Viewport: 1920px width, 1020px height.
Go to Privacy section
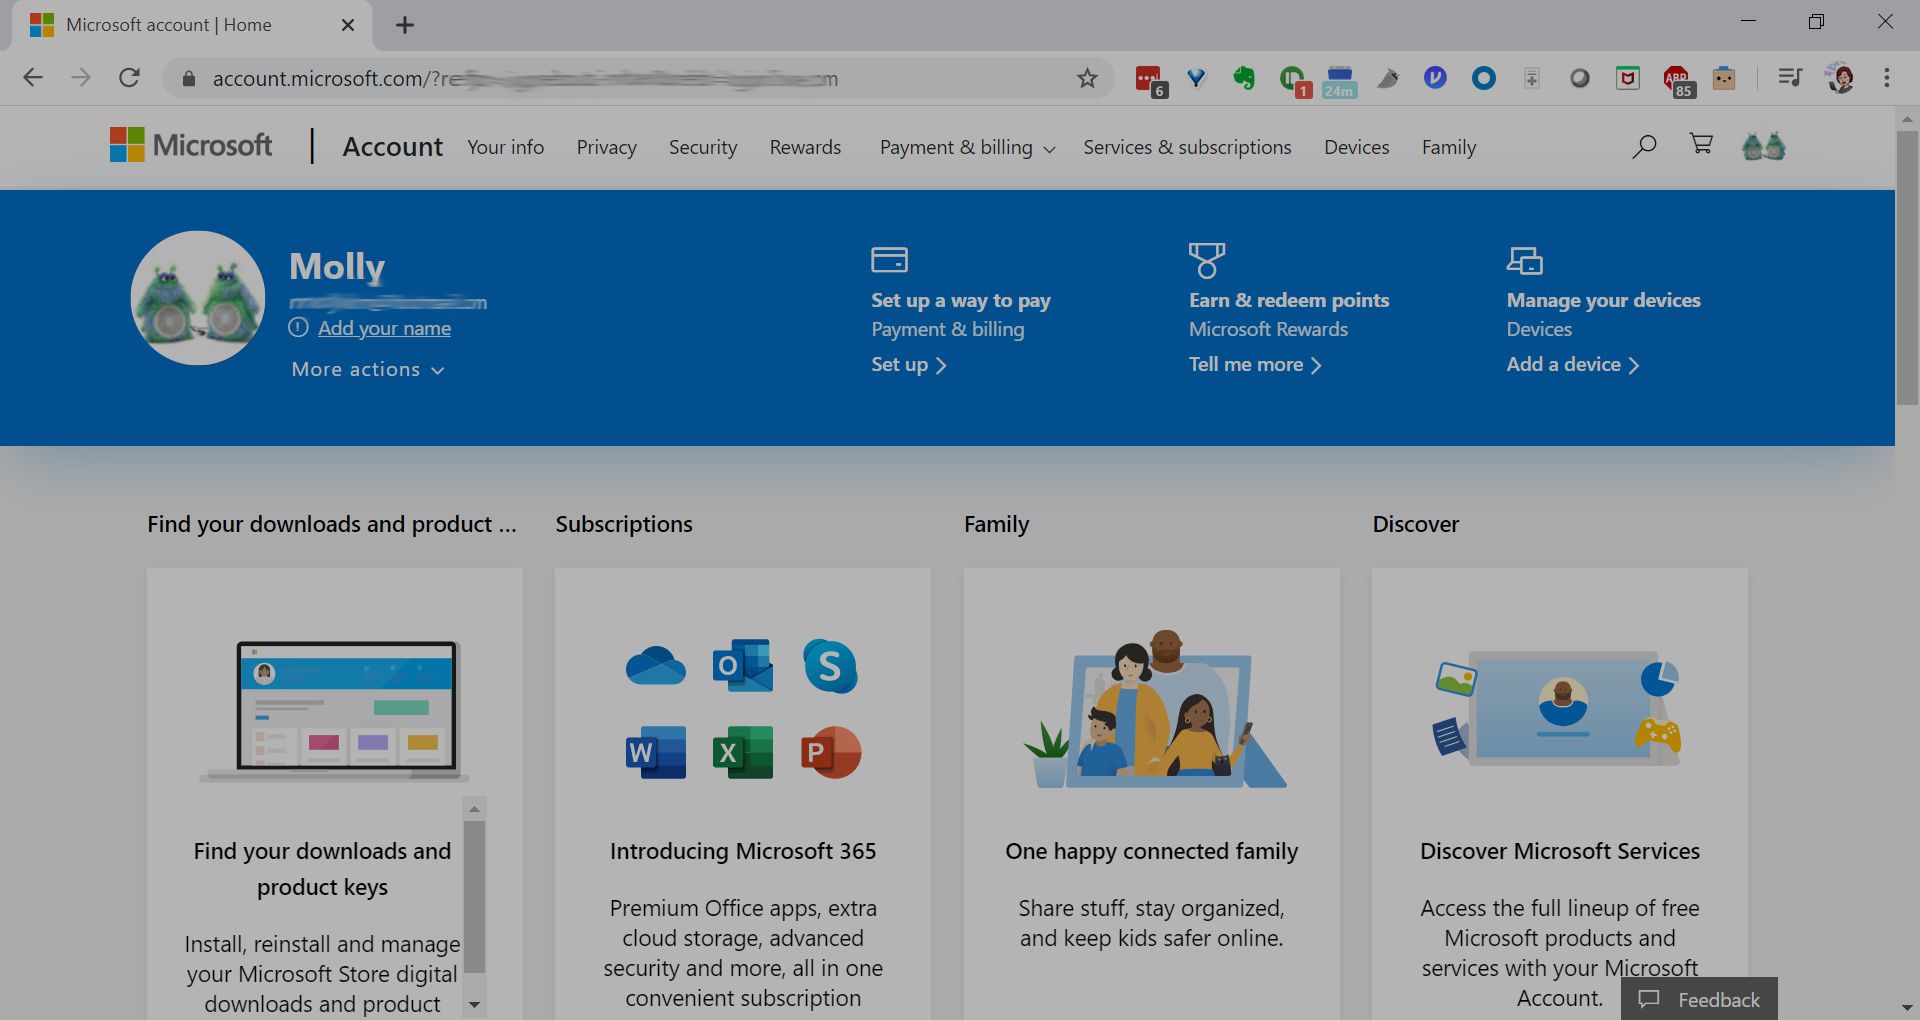[x=607, y=147]
